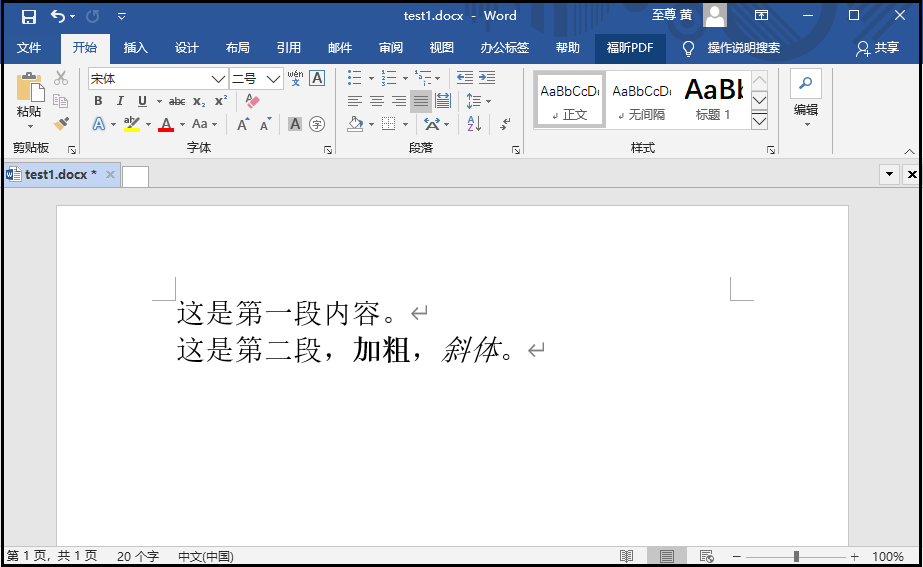Sort text with the A-Z sort icon
This screenshot has height=567, width=923.
coord(474,124)
